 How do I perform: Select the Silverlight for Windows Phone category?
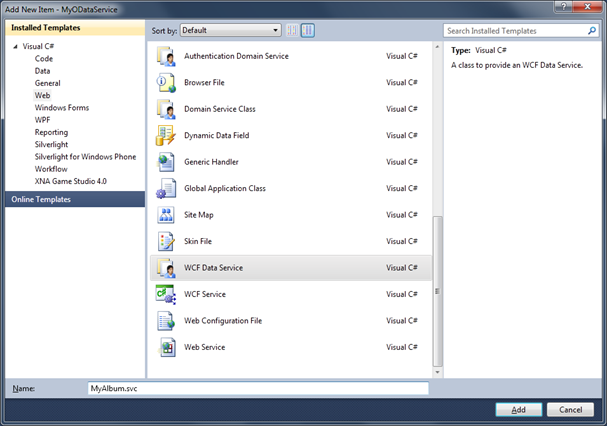(x=85, y=156)
